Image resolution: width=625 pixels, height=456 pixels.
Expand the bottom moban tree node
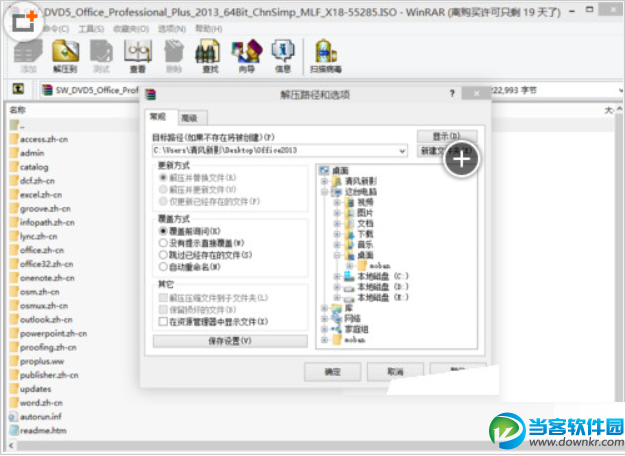point(325,340)
